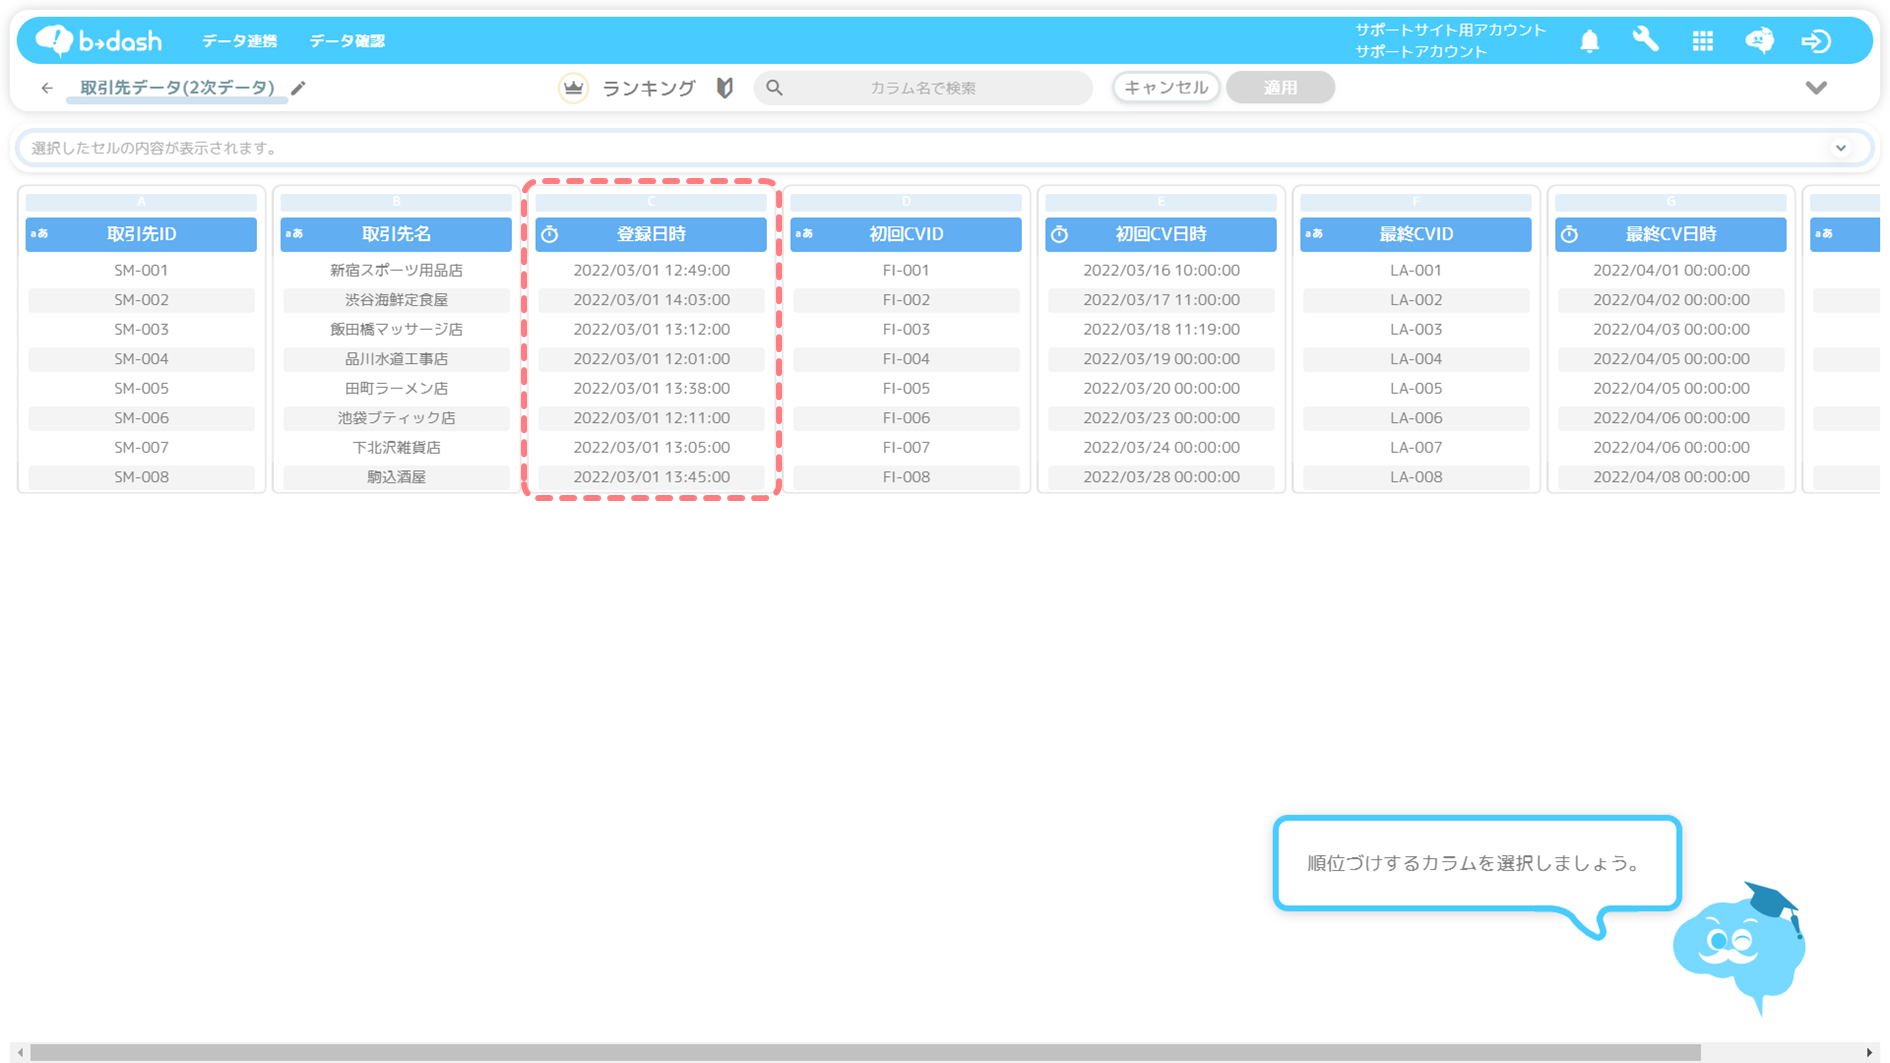This screenshot has height=1063, width=1890.
Task: Click the キャンセル button
Action: pos(1166,88)
